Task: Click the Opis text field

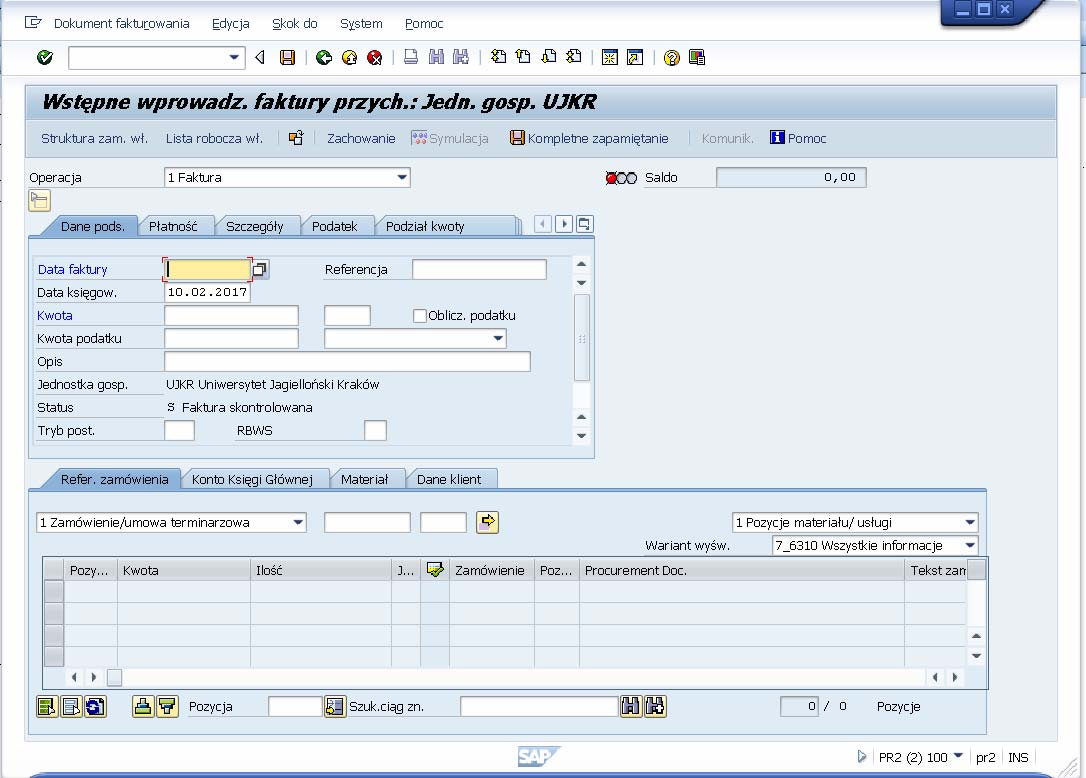Action: click(x=348, y=362)
